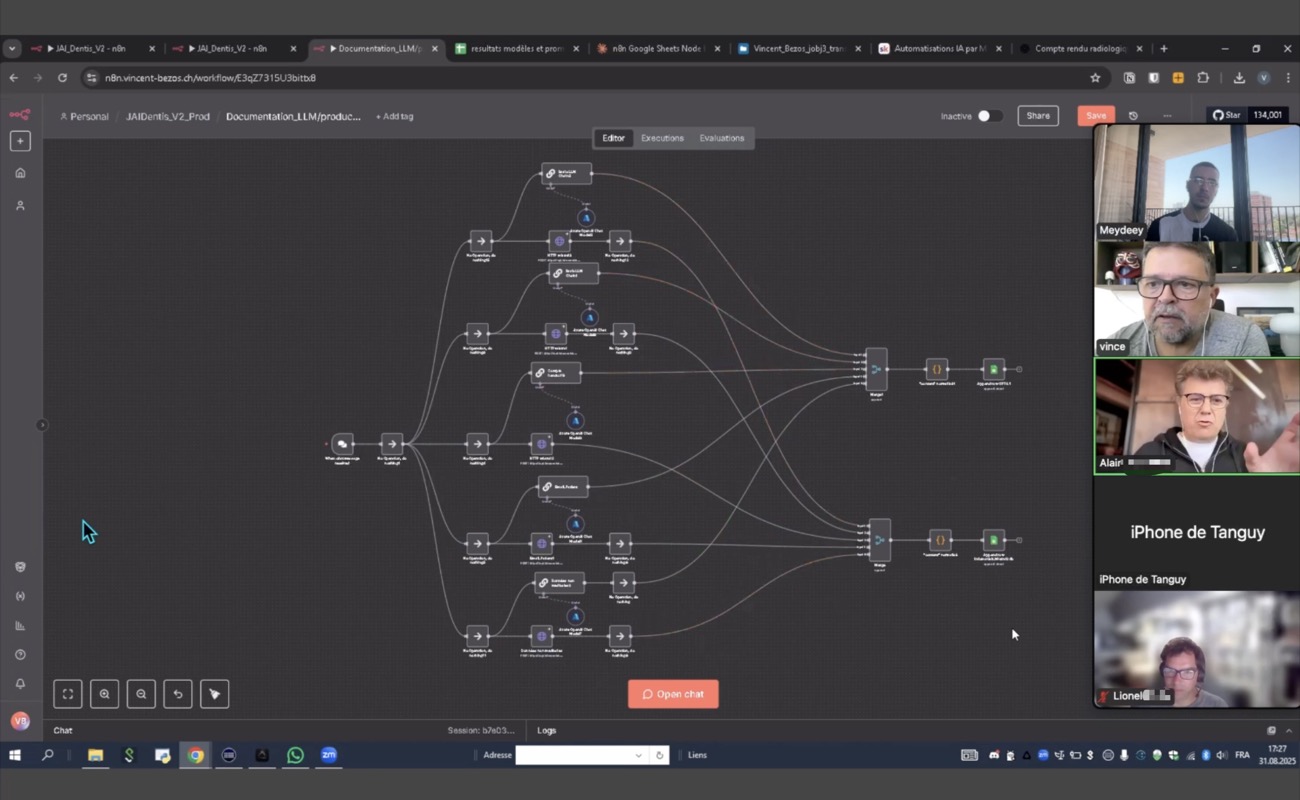Open the notifications bell in left sidebar
This screenshot has height=800, width=1300.
click(x=20, y=684)
